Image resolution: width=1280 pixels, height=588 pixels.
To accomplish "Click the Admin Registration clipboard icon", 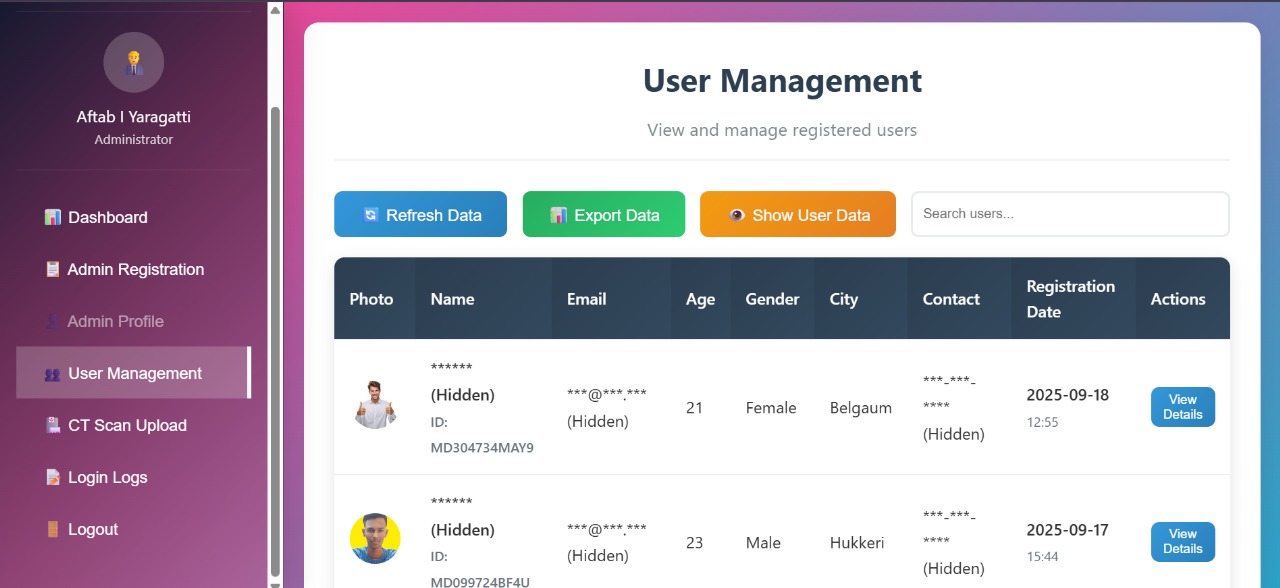I will coord(53,269).
